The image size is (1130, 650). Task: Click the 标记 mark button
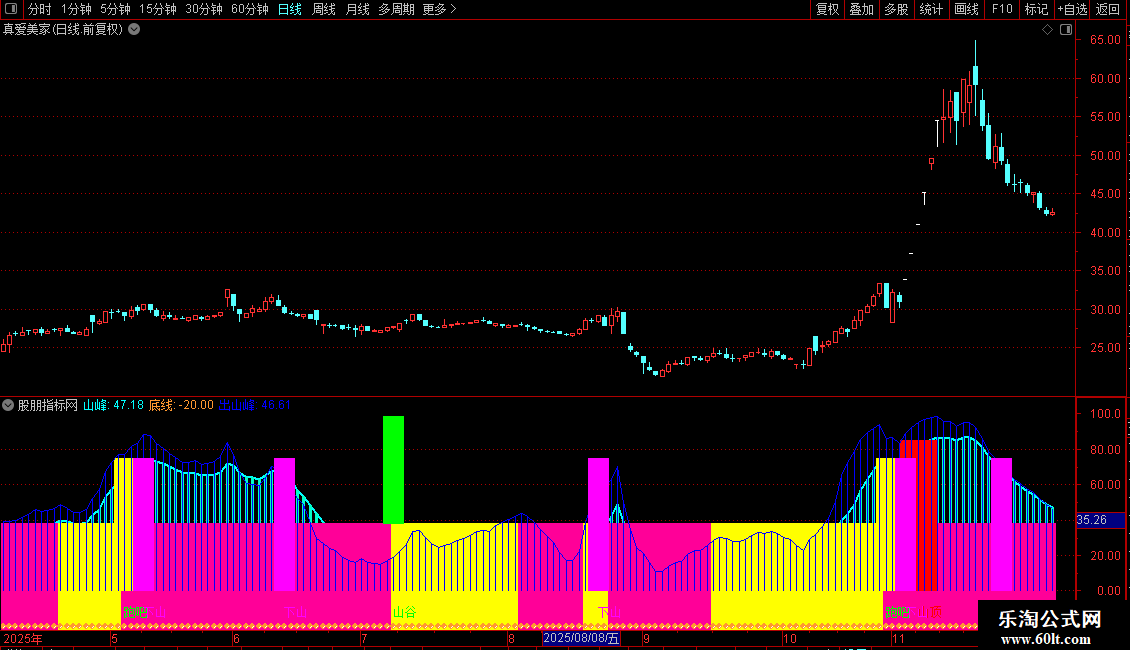pyautogui.click(x=1036, y=9)
